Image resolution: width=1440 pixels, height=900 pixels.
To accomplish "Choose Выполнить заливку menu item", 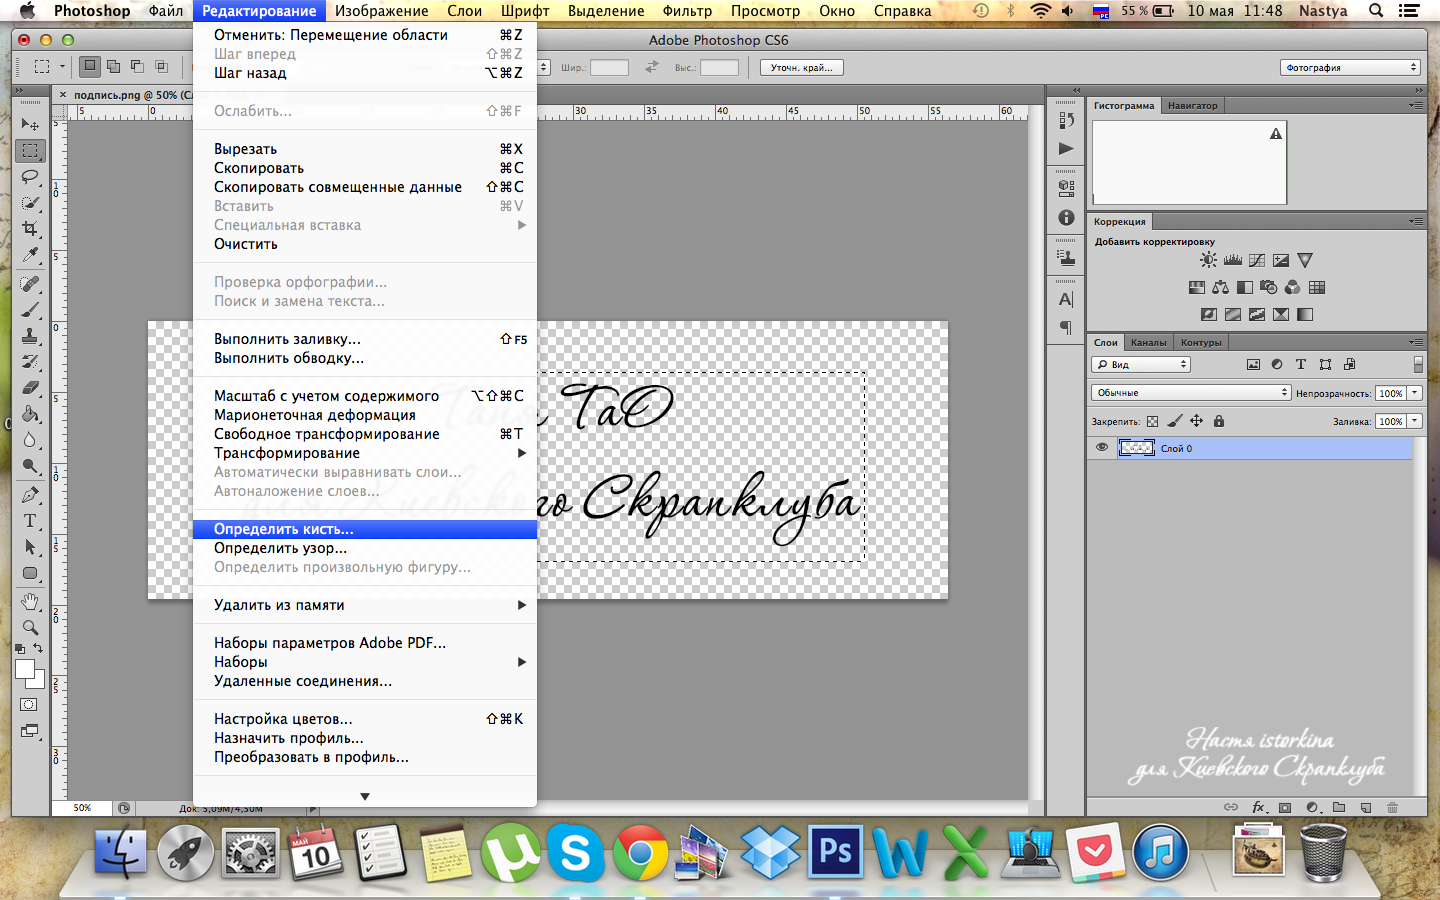I will click(x=365, y=339).
